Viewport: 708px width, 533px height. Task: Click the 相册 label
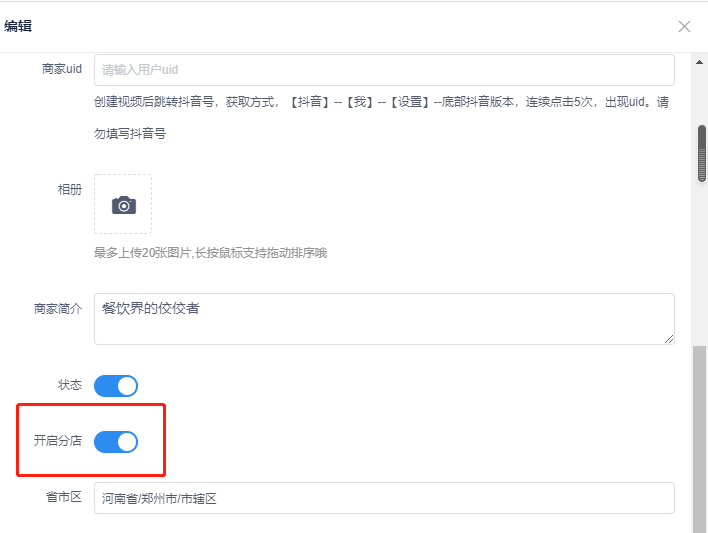point(70,190)
